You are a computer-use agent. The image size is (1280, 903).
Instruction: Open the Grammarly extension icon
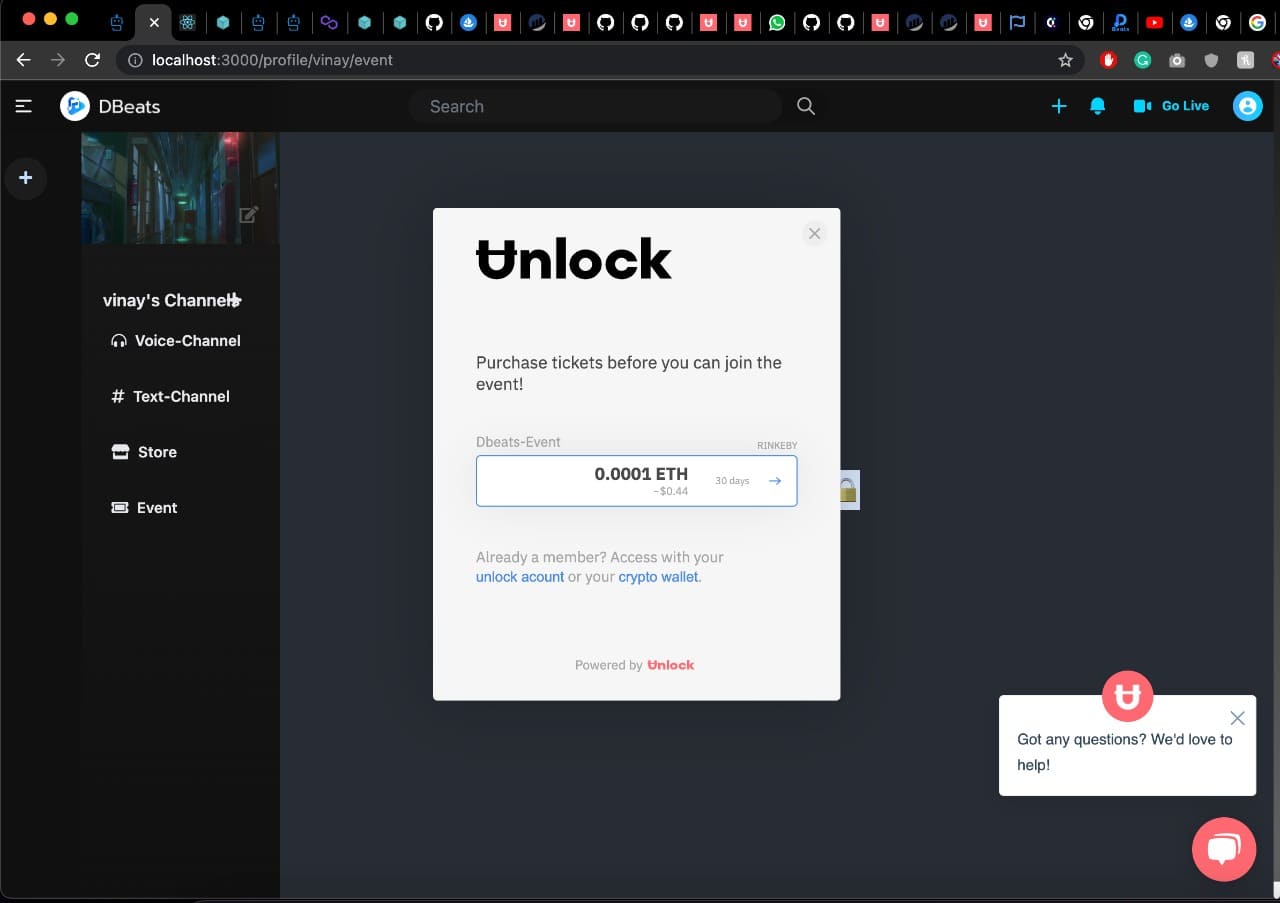1143,60
